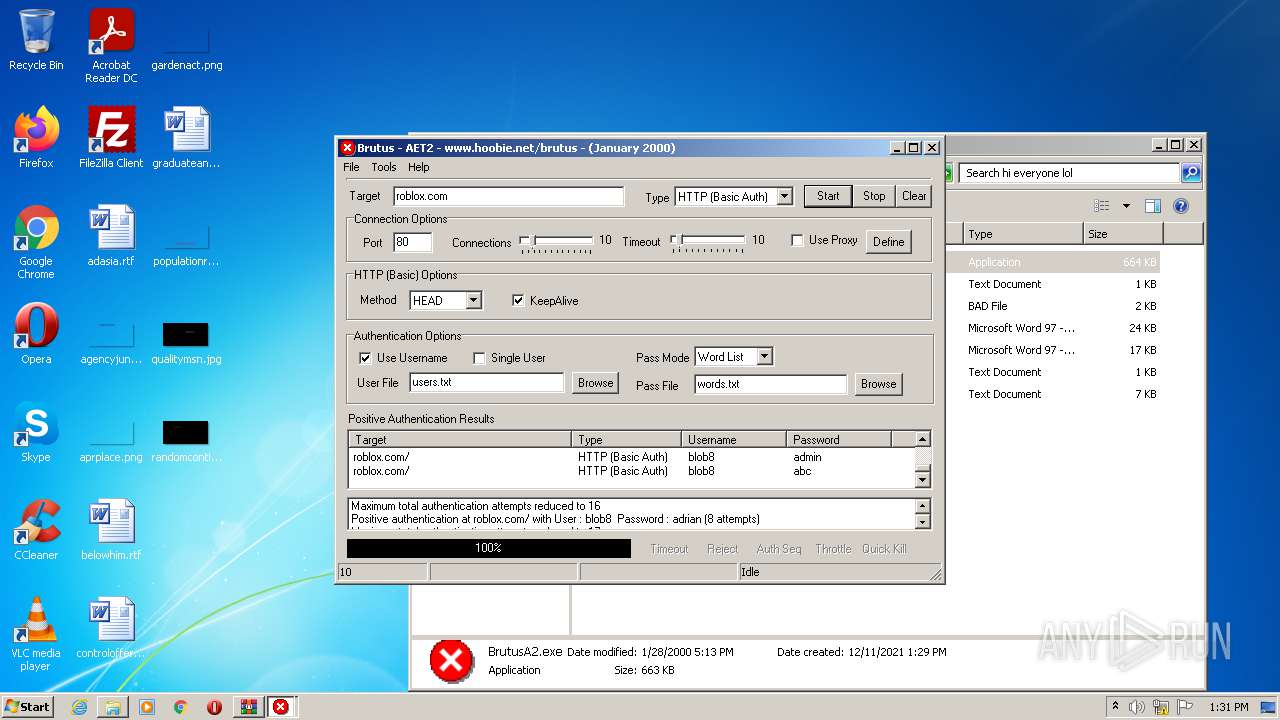Select the BAD File row in Explorer
Image resolution: width=1280 pixels, height=720 pixels.
(1061, 306)
